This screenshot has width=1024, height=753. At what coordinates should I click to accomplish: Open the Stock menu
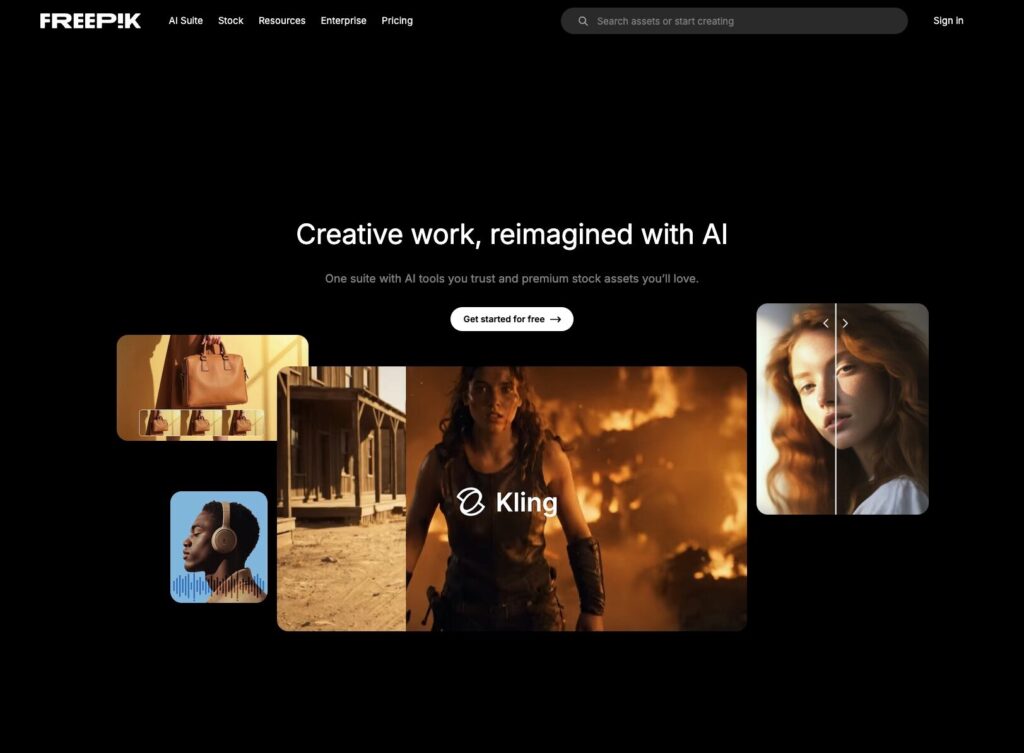point(231,21)
